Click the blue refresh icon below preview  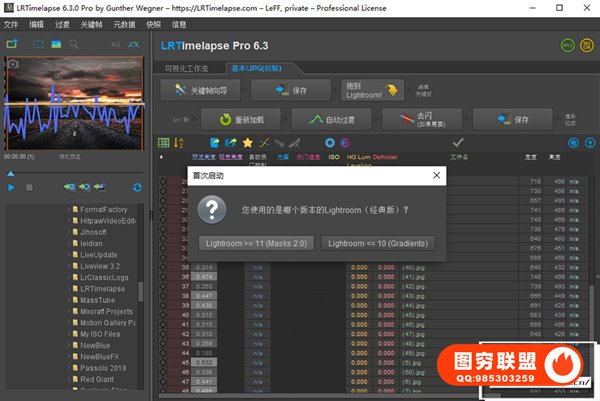coord(137,187)
